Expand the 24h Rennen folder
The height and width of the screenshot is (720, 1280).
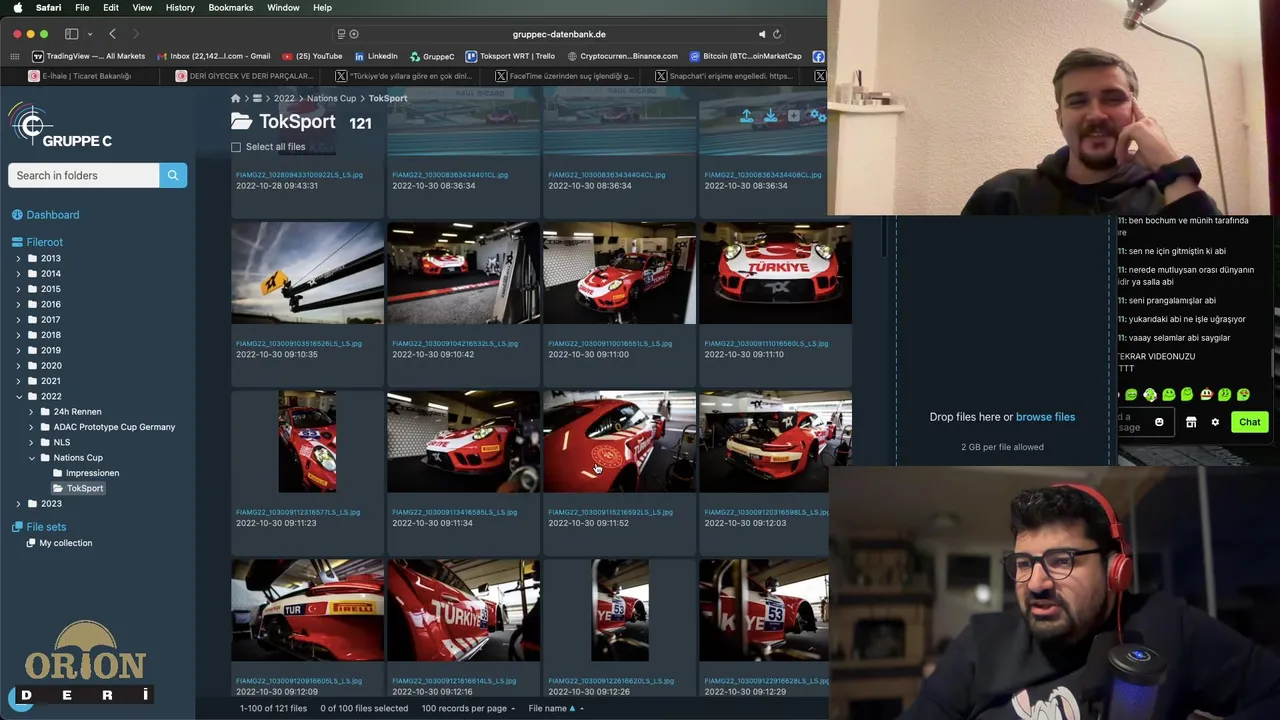pyautogui.click(x=31, y=412)
